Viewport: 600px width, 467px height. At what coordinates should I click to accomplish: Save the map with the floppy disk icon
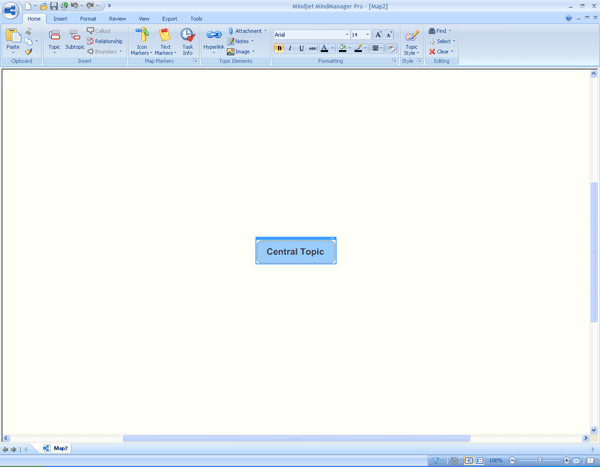click(x=54, y=6)
